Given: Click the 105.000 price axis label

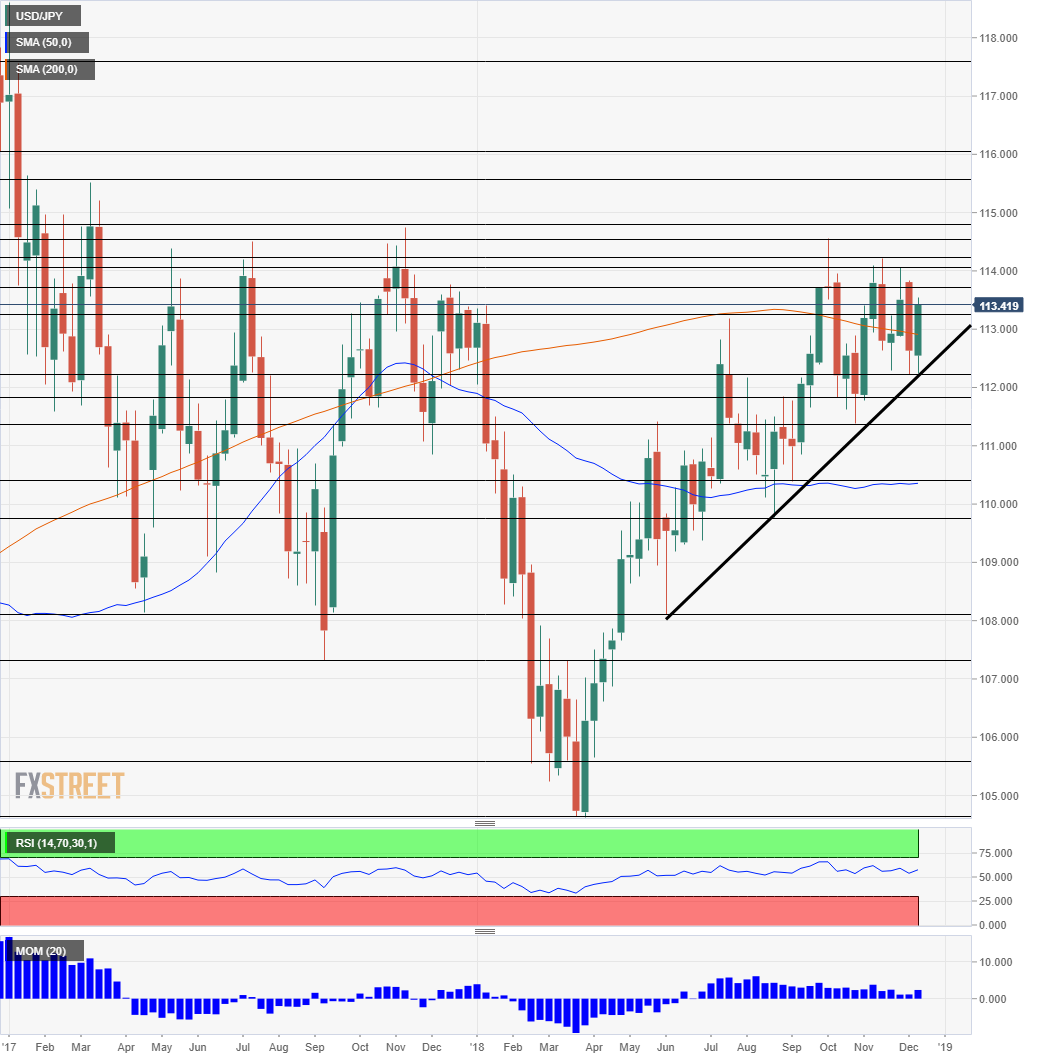Looking at the screenshot, I should [x=1001, y=796].
